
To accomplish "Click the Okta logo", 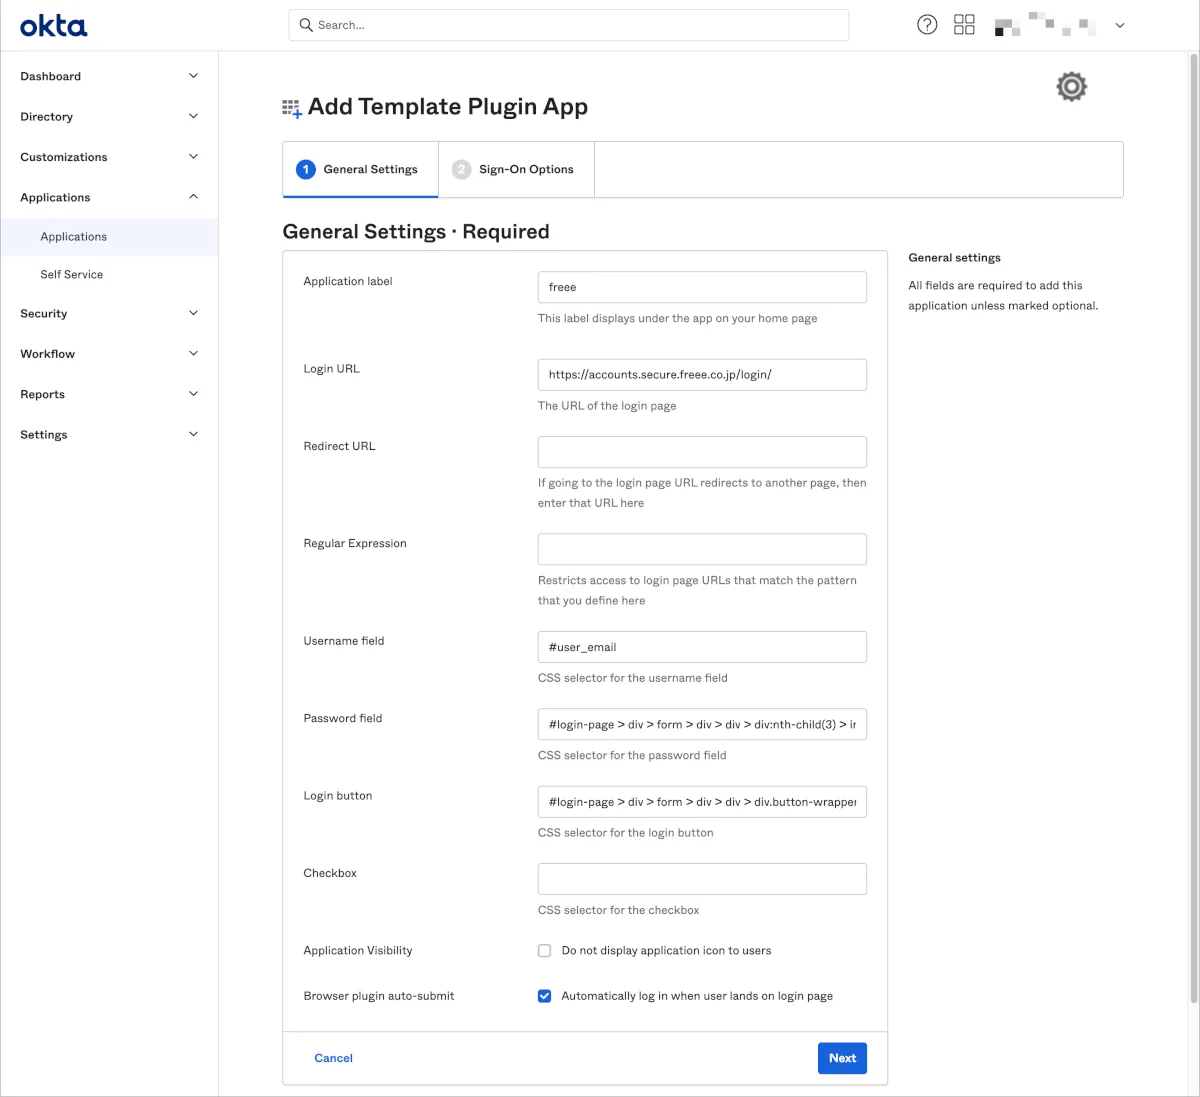I will tap(54, 26).
